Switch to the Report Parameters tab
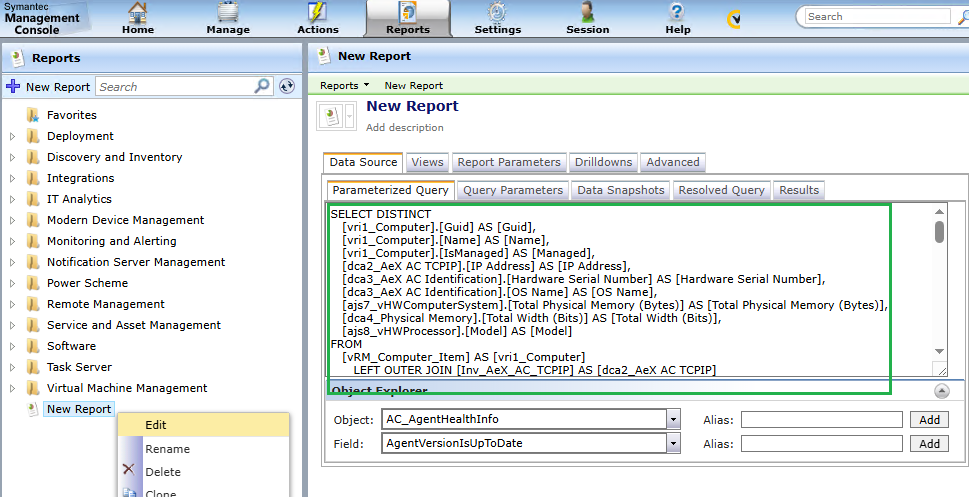 pyautogui.click(x=509, y=162)
